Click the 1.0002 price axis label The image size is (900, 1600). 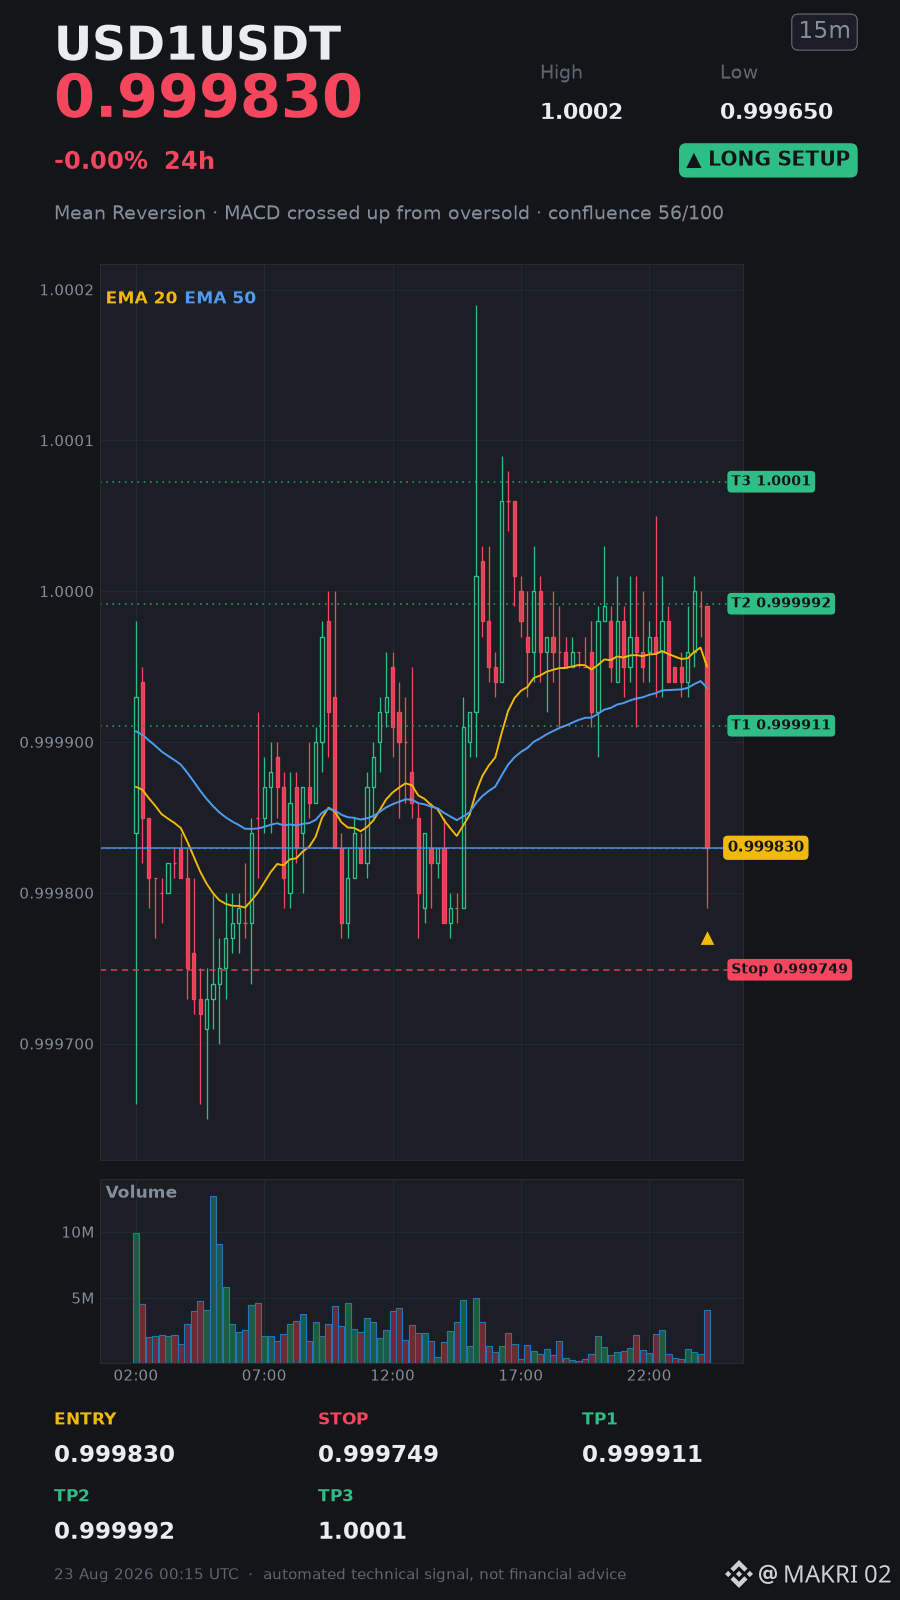[x=66, y=291]
